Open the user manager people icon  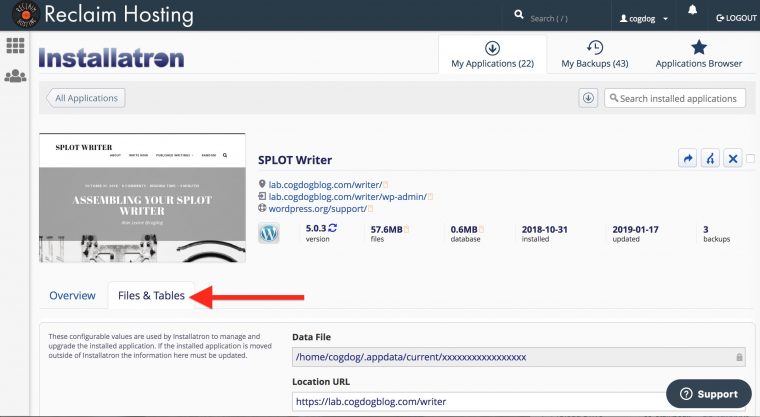pos(15,76)
